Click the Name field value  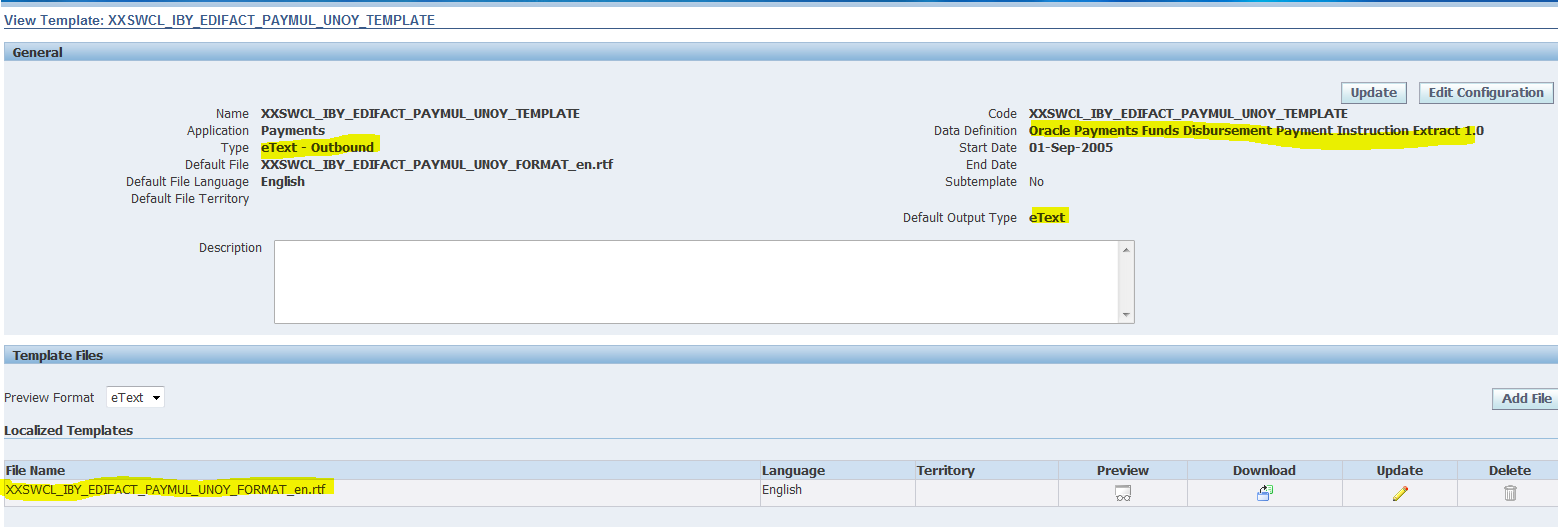[x=420, y=114]
